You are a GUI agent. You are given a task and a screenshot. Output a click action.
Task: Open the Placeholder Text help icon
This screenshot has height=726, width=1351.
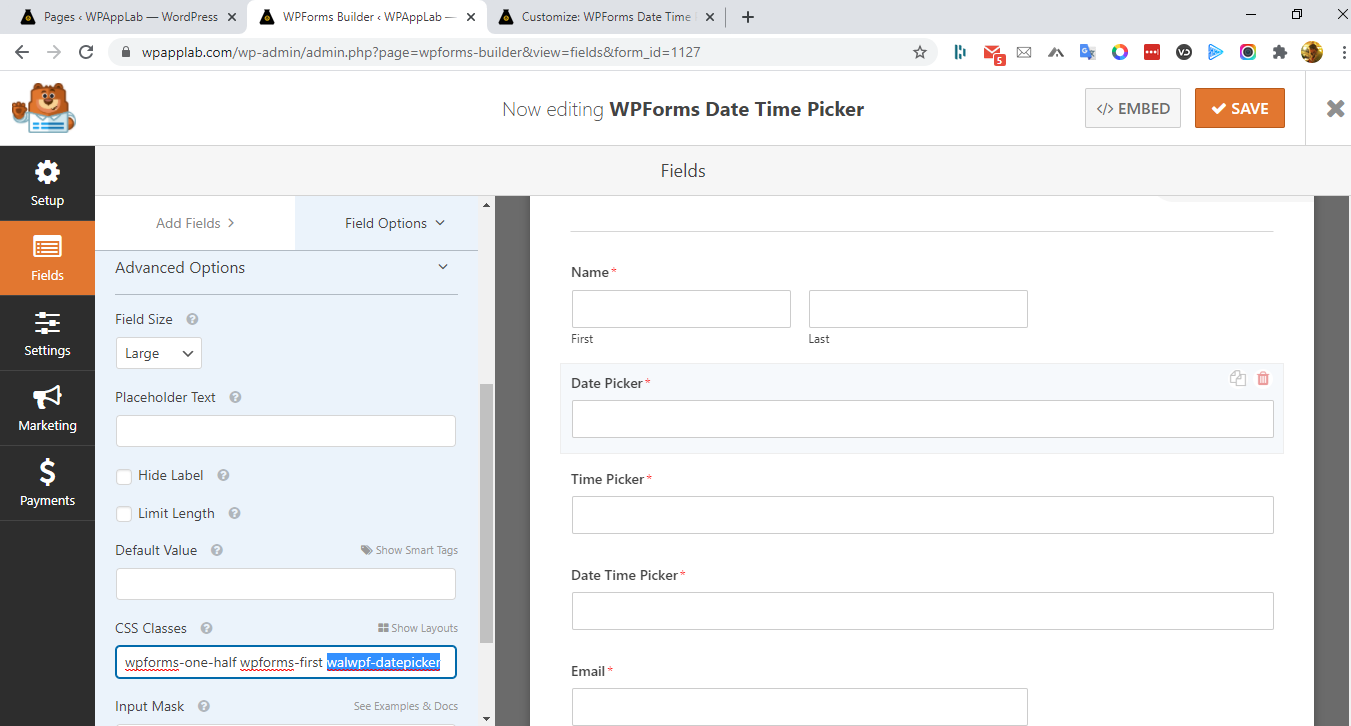(x=235, y=398)
